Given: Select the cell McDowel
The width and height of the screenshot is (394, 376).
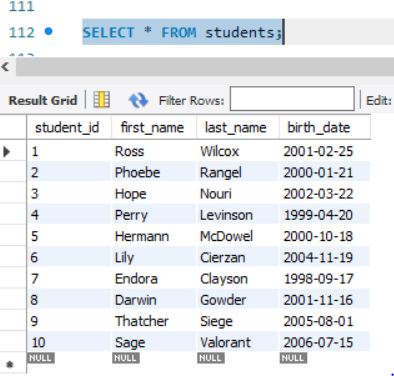Looking at the screenshot, I should point(238,236).
